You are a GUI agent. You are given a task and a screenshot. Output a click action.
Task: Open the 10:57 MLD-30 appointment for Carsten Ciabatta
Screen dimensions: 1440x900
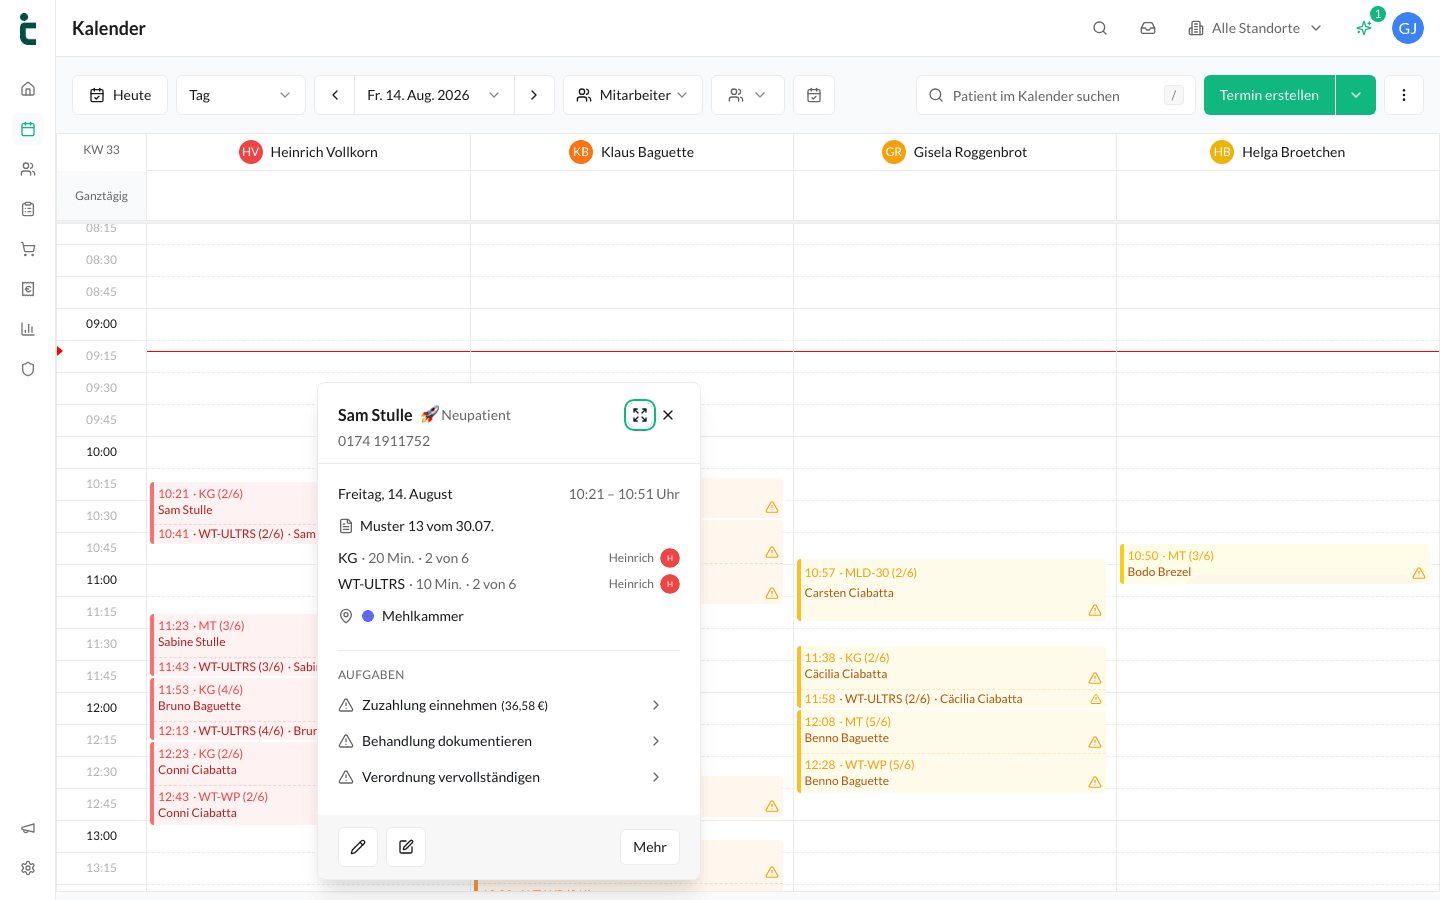click(951, 591)
